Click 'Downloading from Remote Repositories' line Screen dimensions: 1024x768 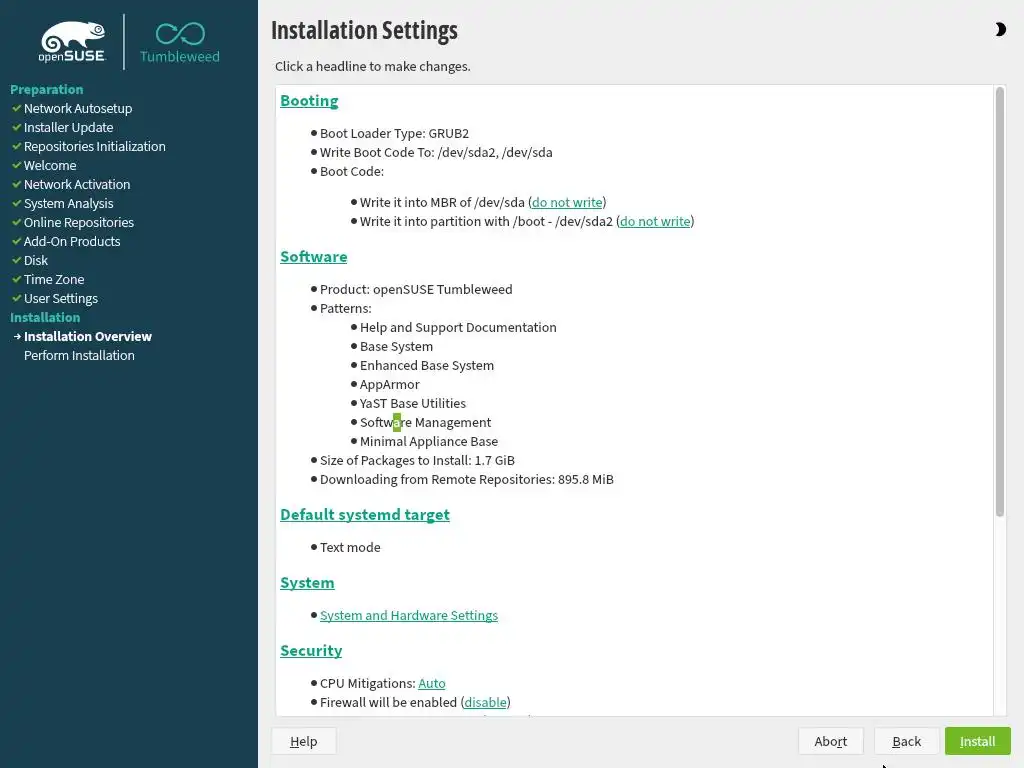pyautogui.click(x=467, y=479)
